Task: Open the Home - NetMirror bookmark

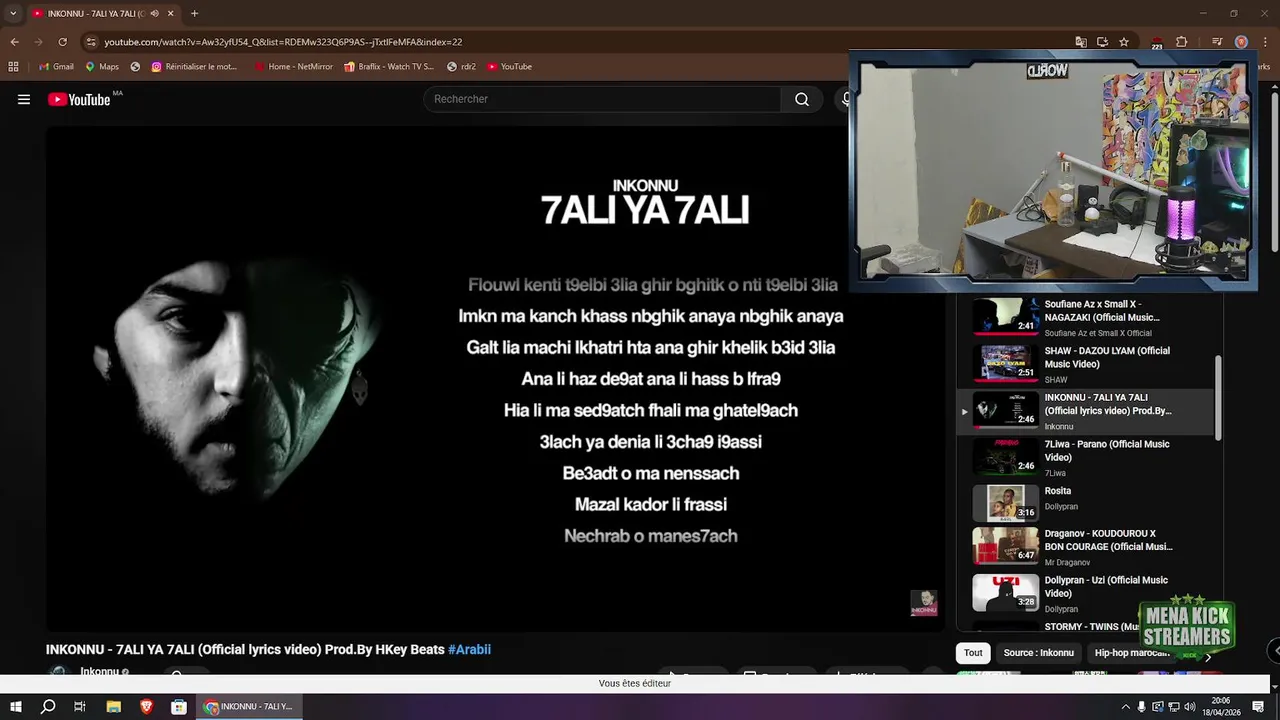Action: pos(294,66)
